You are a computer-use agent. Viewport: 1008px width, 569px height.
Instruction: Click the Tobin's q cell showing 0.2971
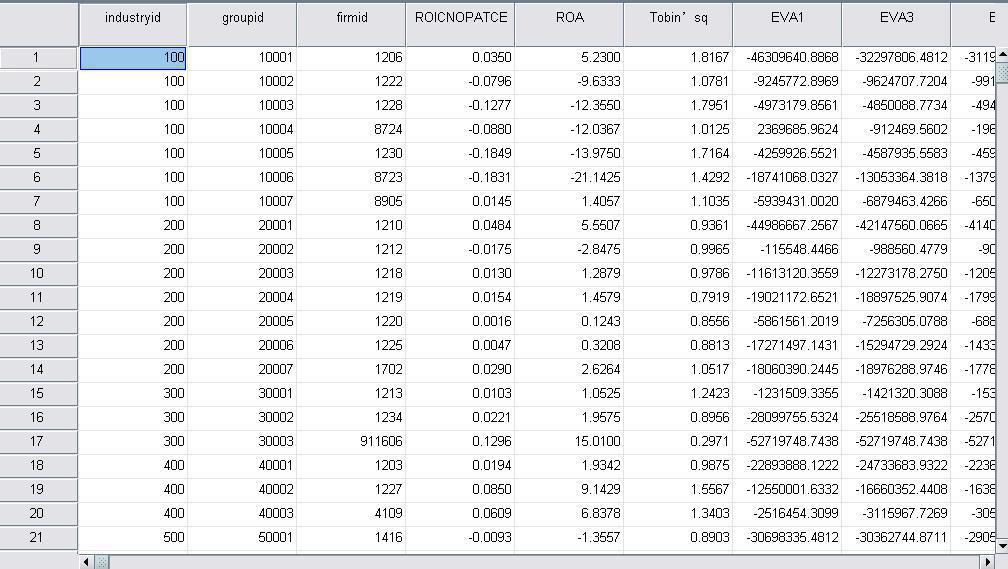tap(677, 441)
